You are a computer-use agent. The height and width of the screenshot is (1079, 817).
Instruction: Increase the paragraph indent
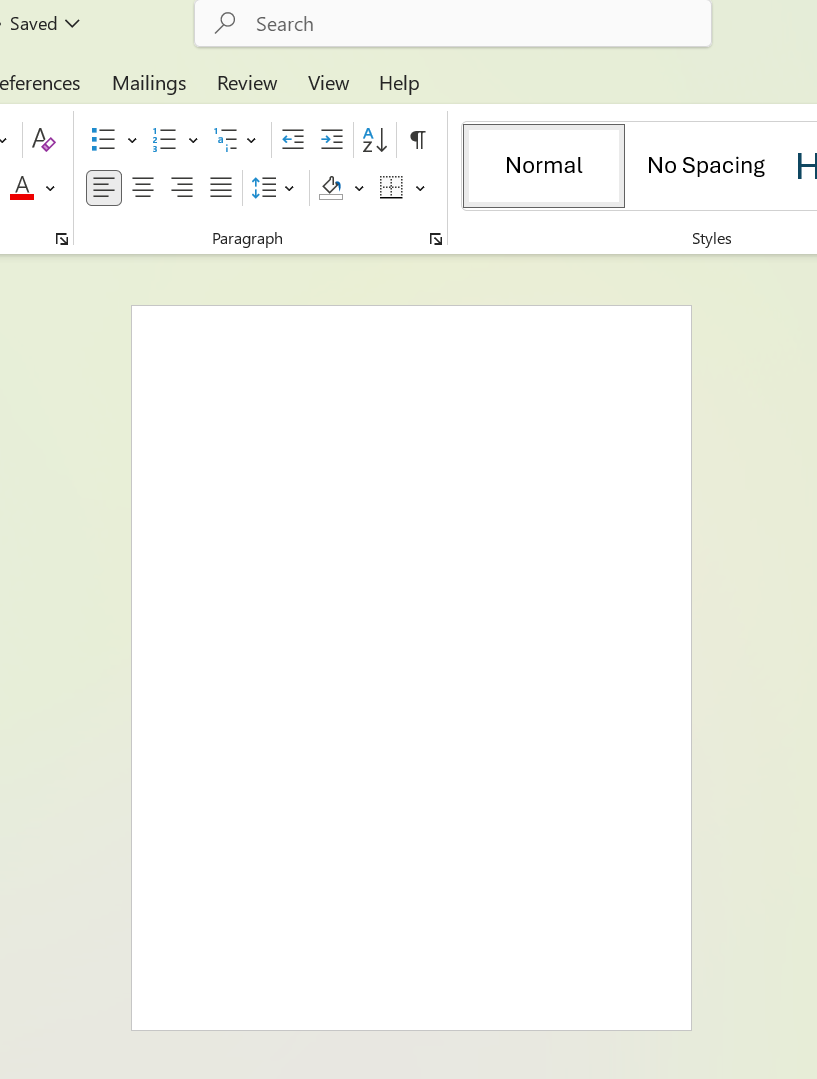pyautogui.click(x=332, y=139)
